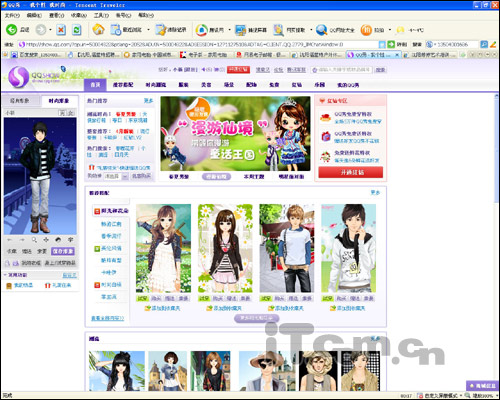Screen dimensions: 500x400
Task: Open the dropdown arrow next to web page capture
Action: tap(311, 30)
